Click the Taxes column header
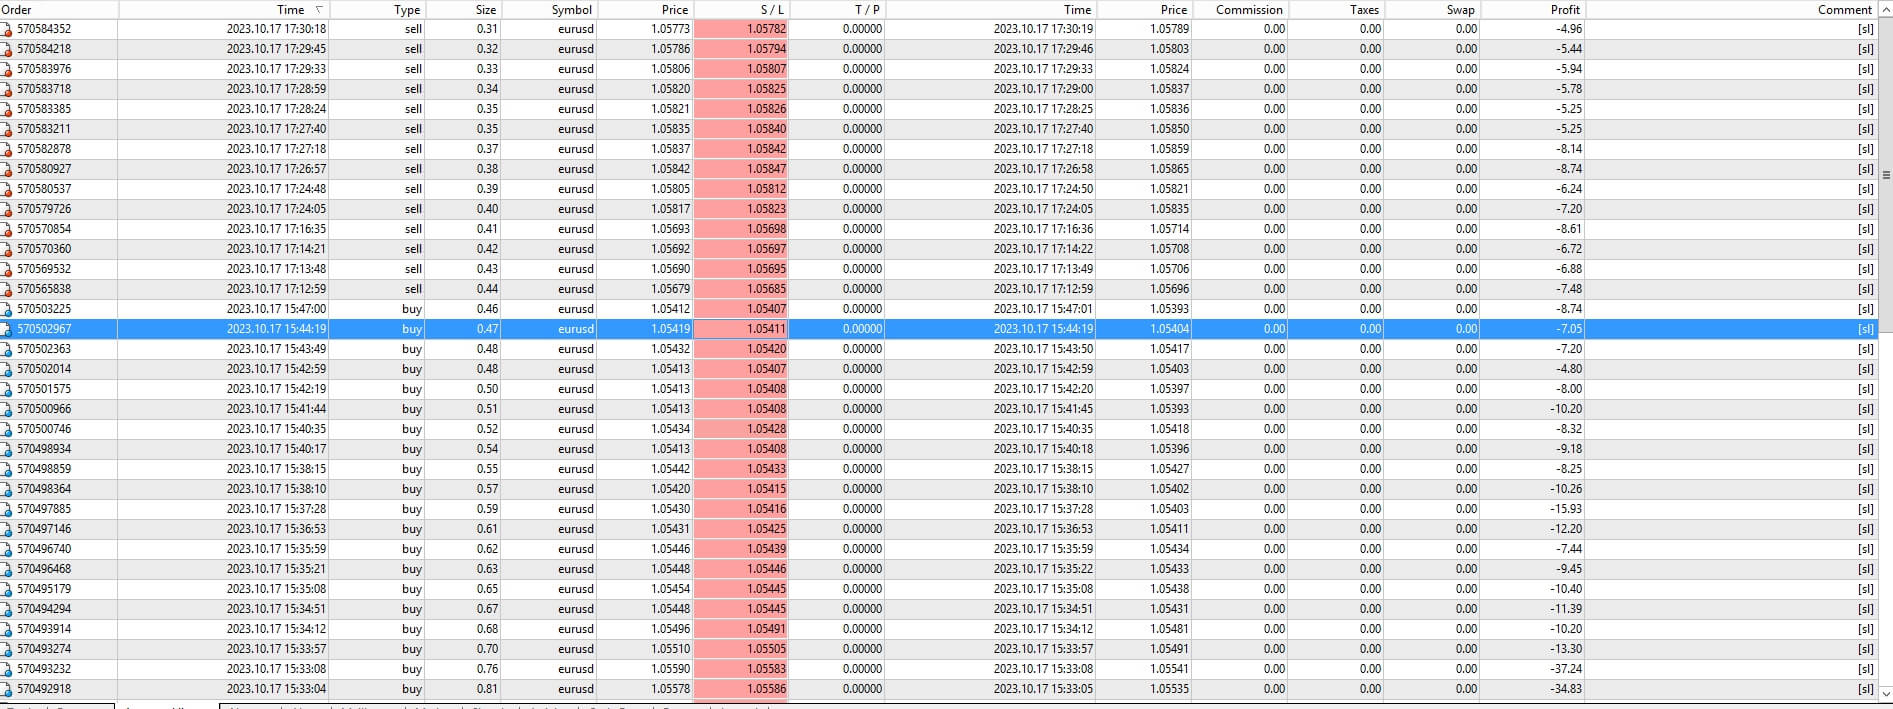This screenshot has height=709, width=1893. [x=1336, y=9]
